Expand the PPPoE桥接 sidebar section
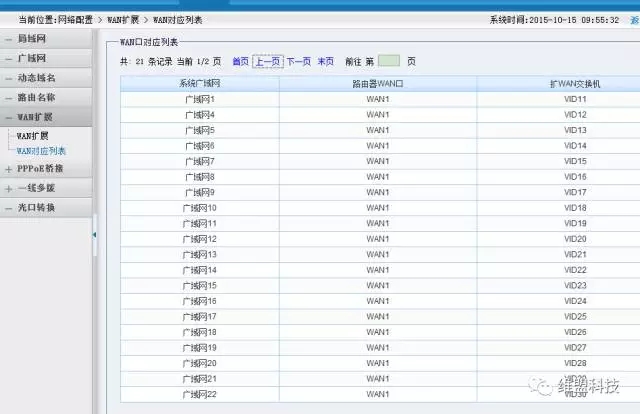This screenshot has height=414, width=640. point(38,170)
